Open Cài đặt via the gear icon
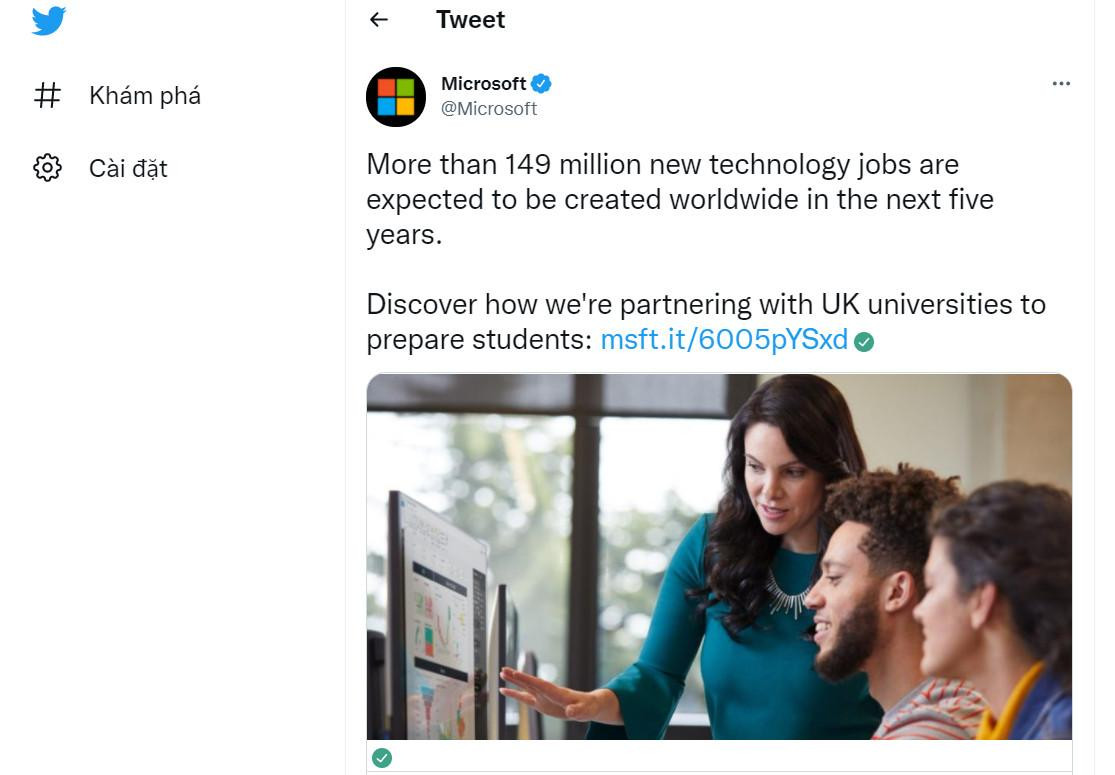The height and width of the screenshot is (775, 1115). pos(48,168)
